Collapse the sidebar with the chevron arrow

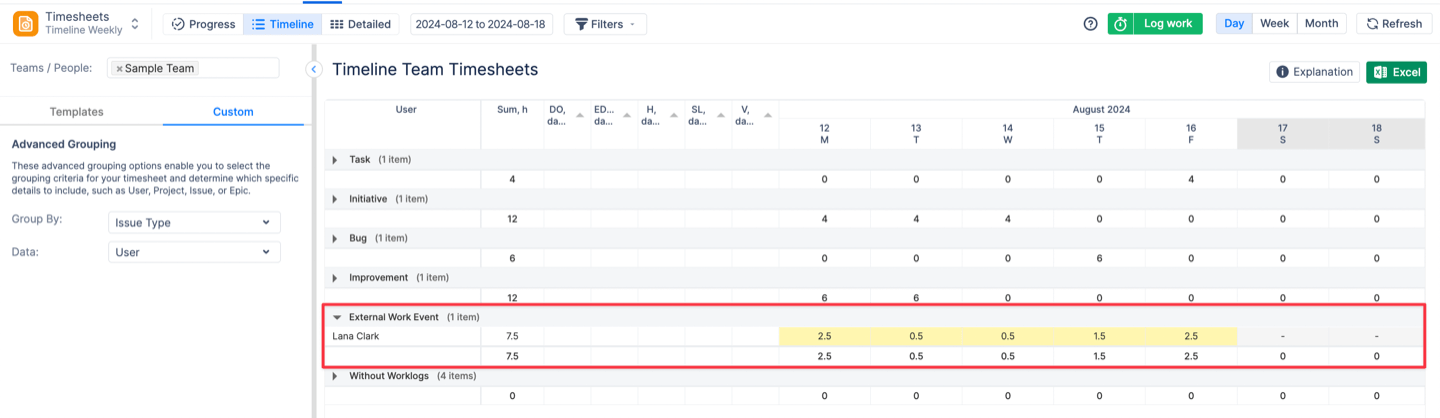pyautogui.click(x=313, y=69)
